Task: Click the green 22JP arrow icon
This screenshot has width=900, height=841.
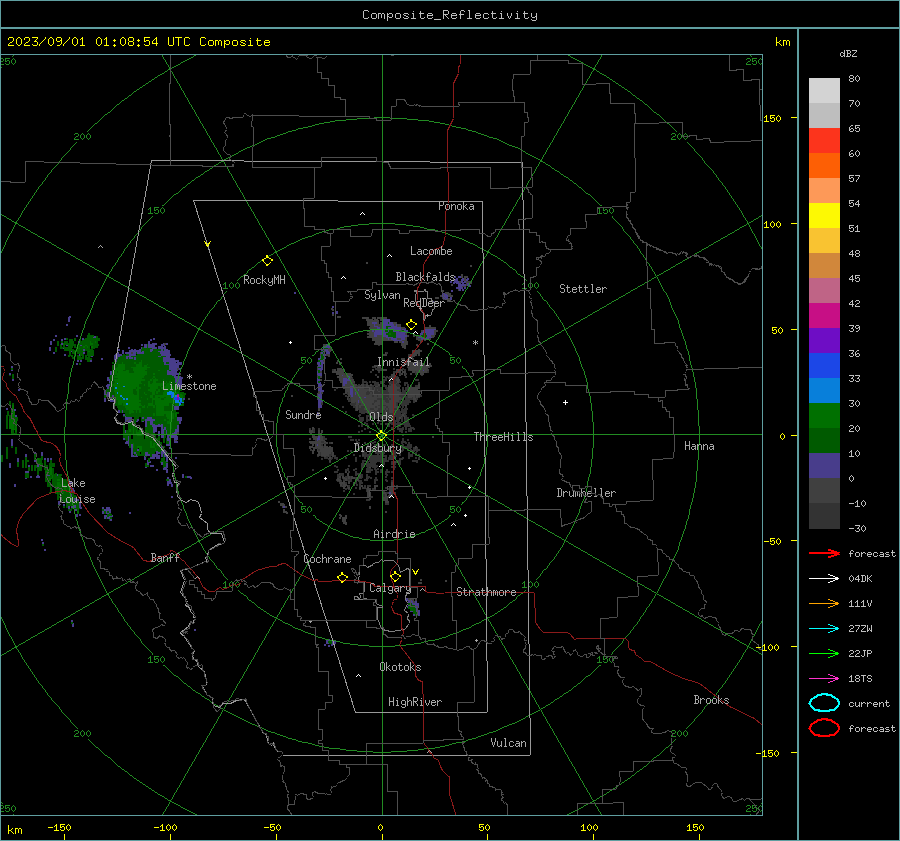Action: pos(824,653)
